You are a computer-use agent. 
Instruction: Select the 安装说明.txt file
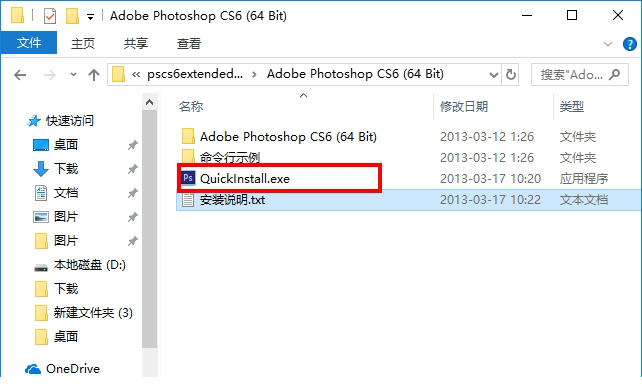coord(232,200)
